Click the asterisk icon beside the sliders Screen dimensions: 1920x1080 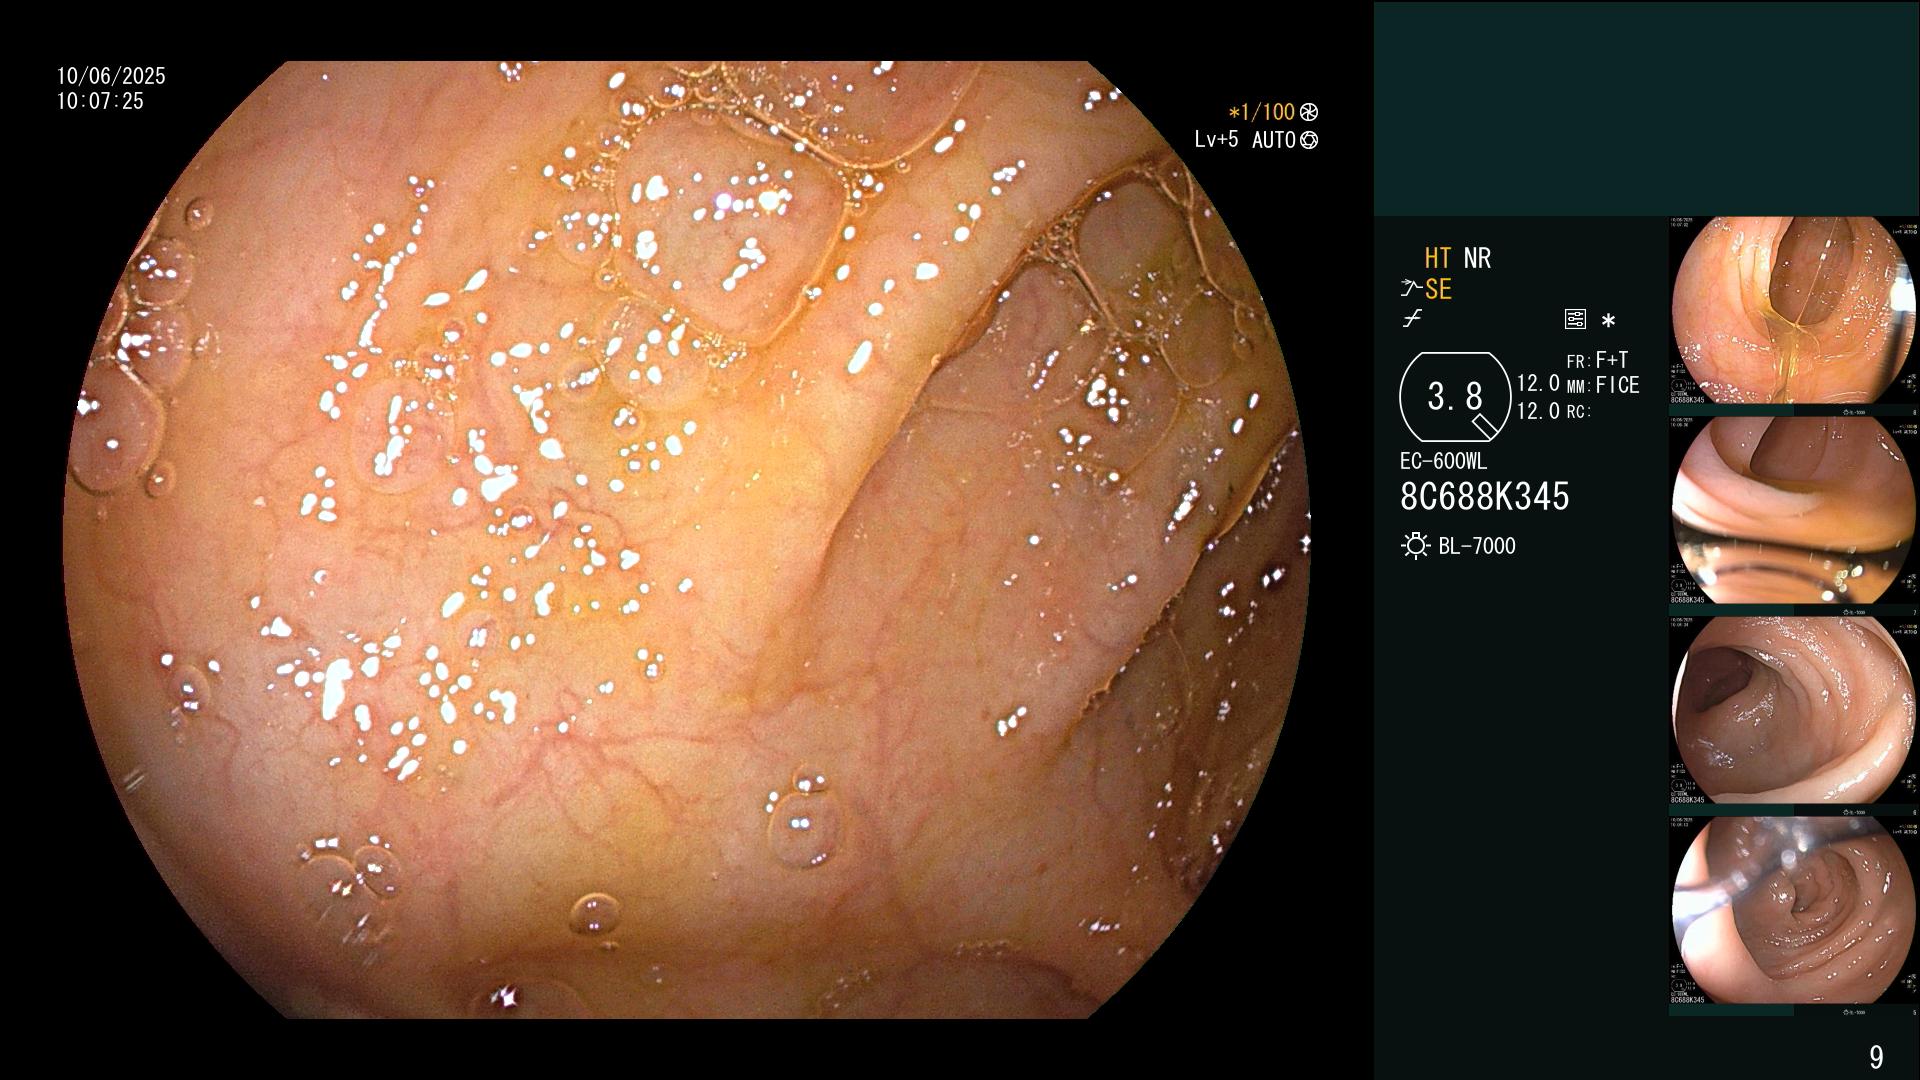pyautogui.click(x=1608, y=320)
